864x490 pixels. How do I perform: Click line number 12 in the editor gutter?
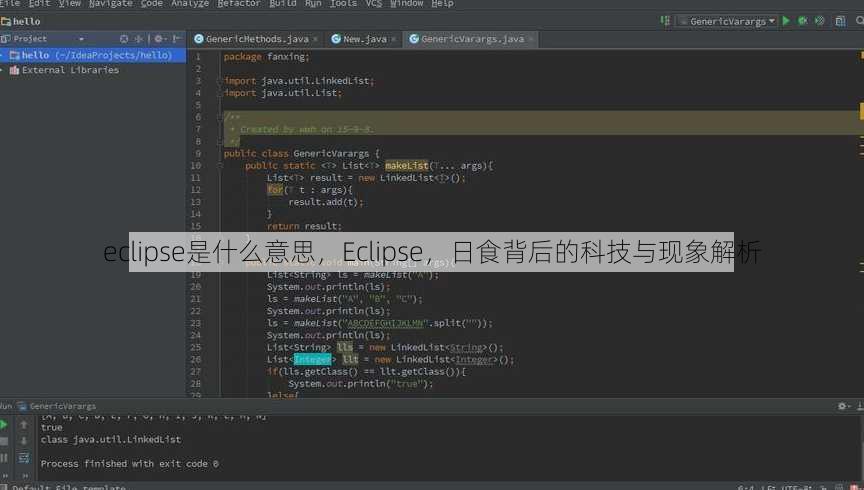[196, 190]
